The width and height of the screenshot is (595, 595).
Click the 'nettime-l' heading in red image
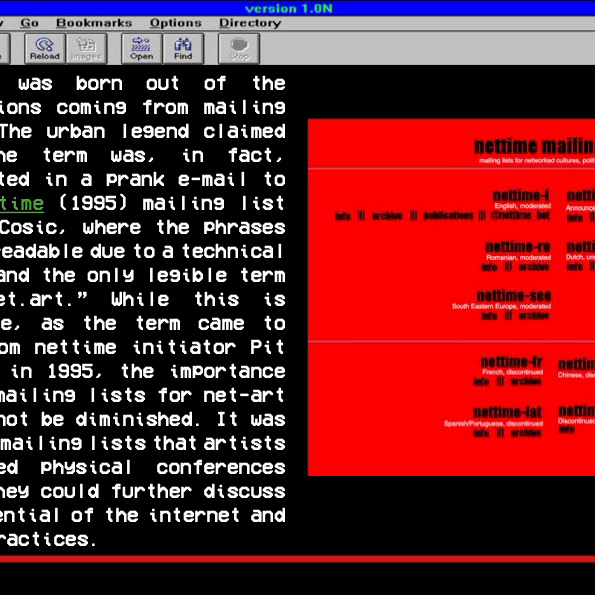click(x=521, y=196)
